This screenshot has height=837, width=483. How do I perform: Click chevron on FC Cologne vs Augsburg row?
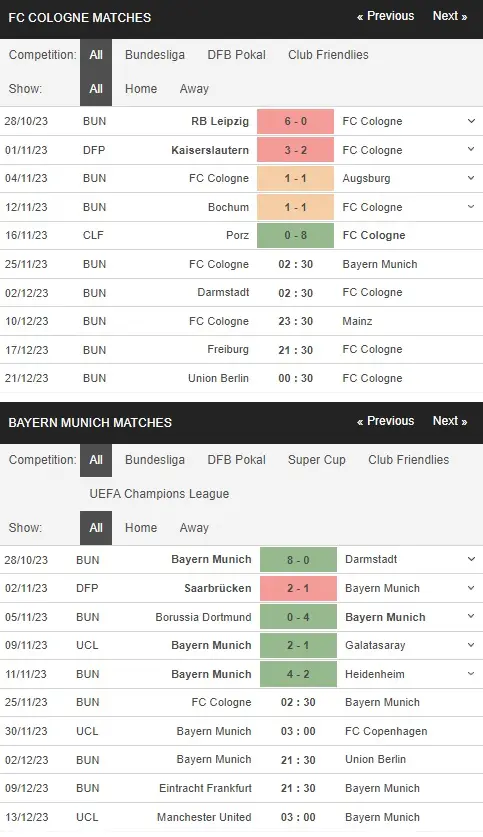[471, 178]
